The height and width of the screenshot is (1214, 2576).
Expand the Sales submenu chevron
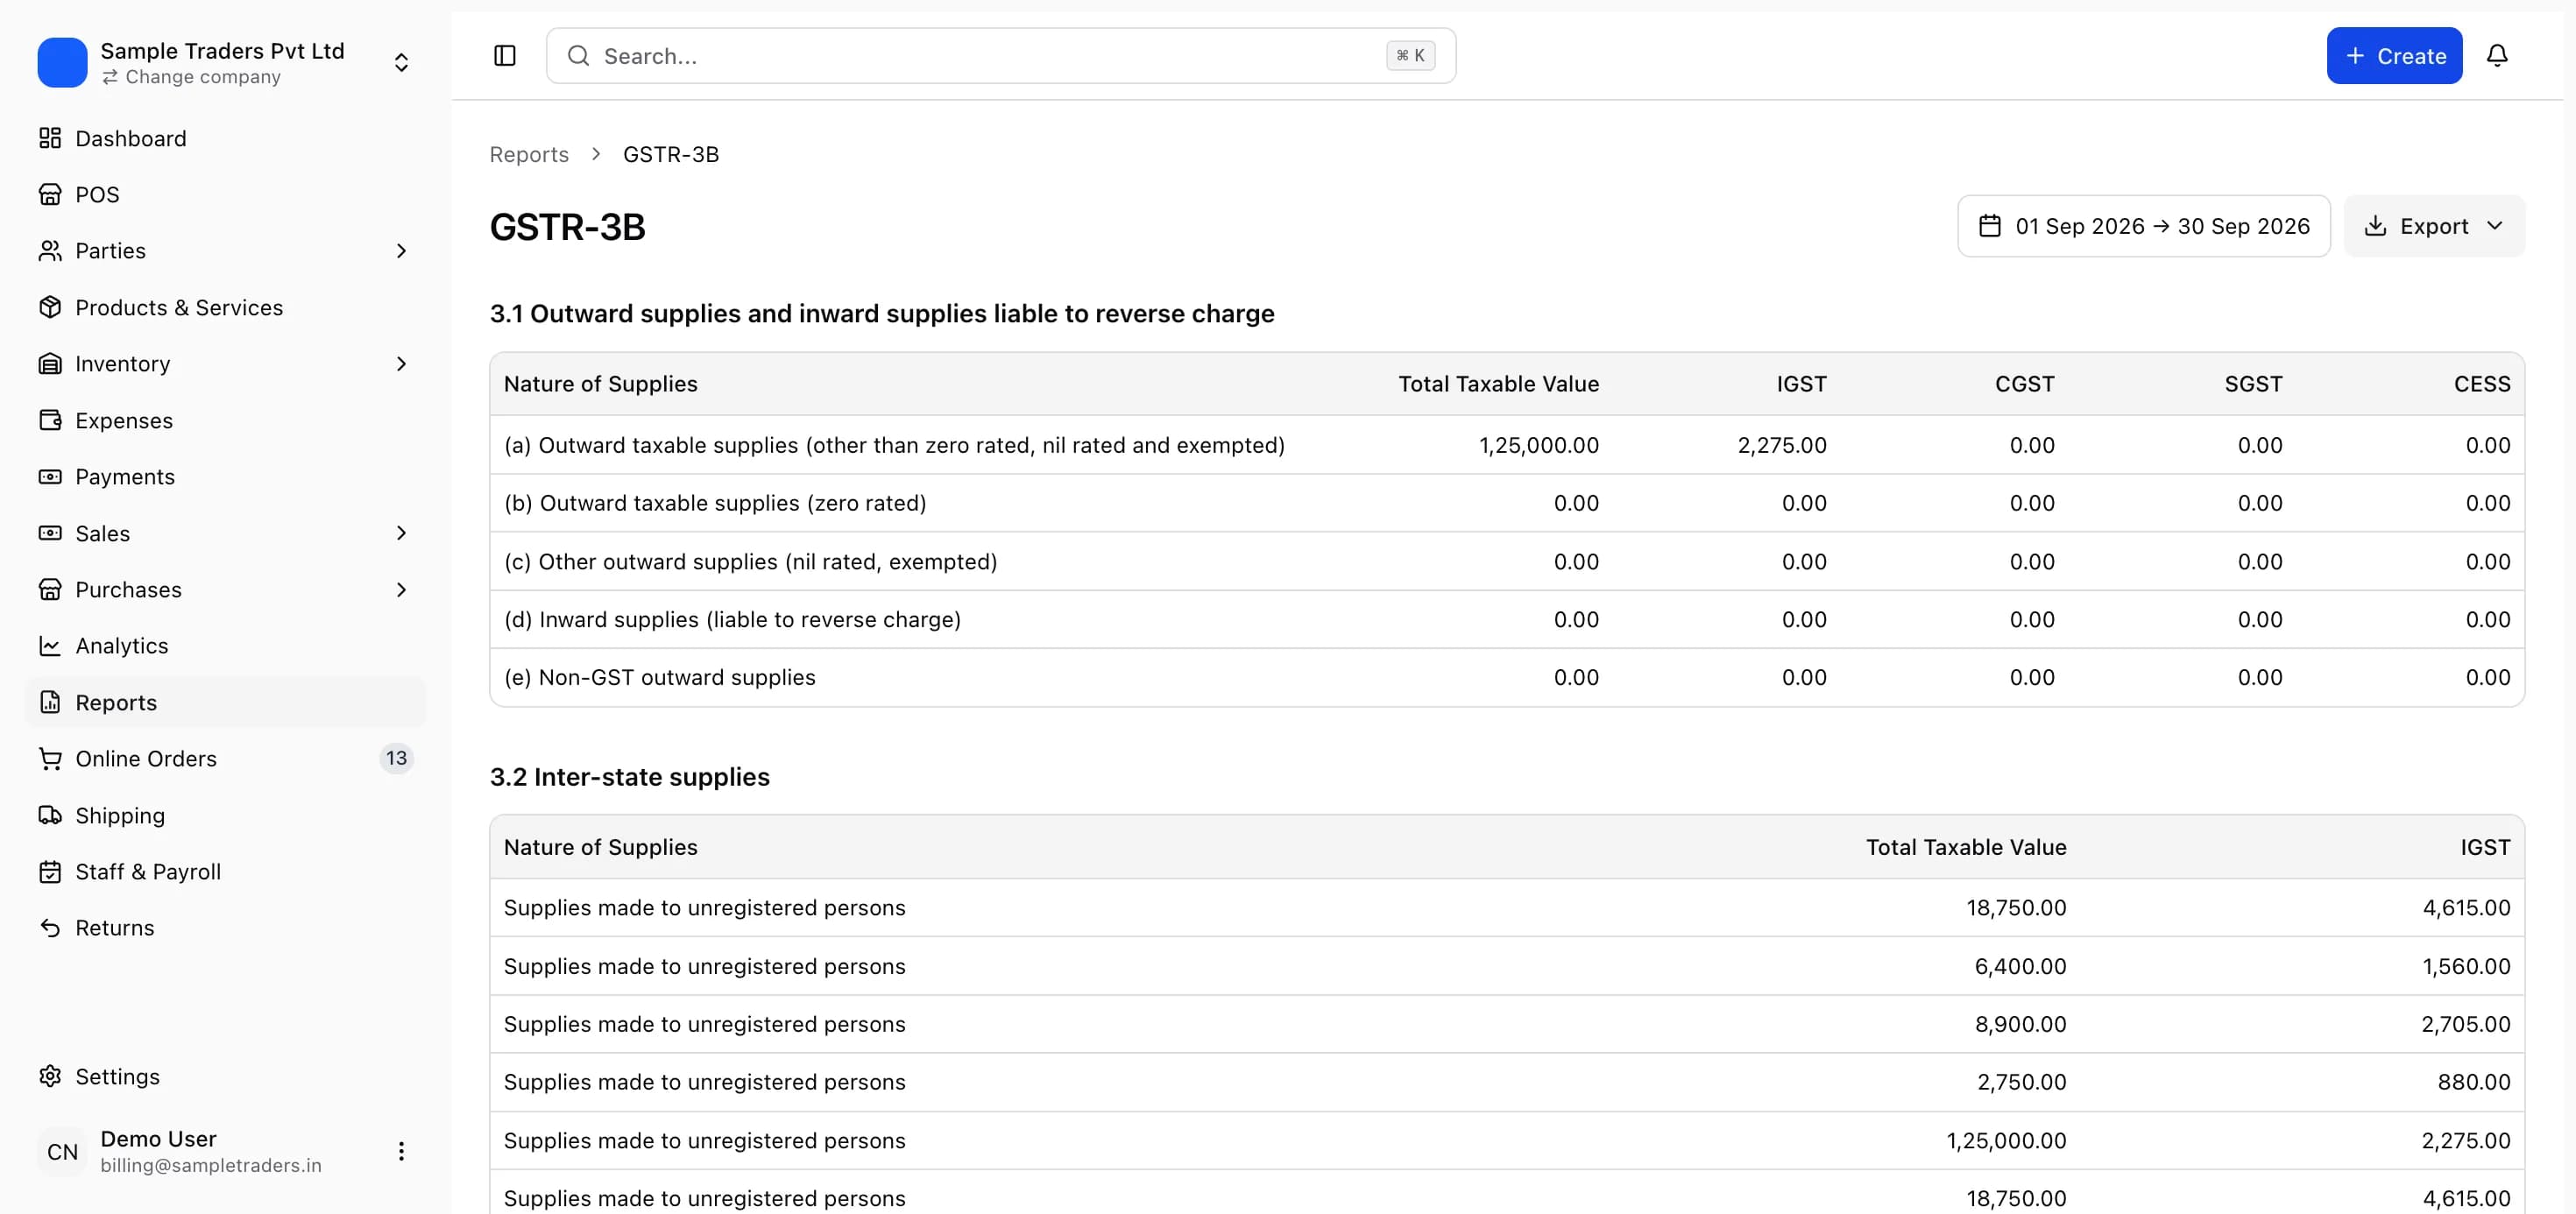click(401, 533)
